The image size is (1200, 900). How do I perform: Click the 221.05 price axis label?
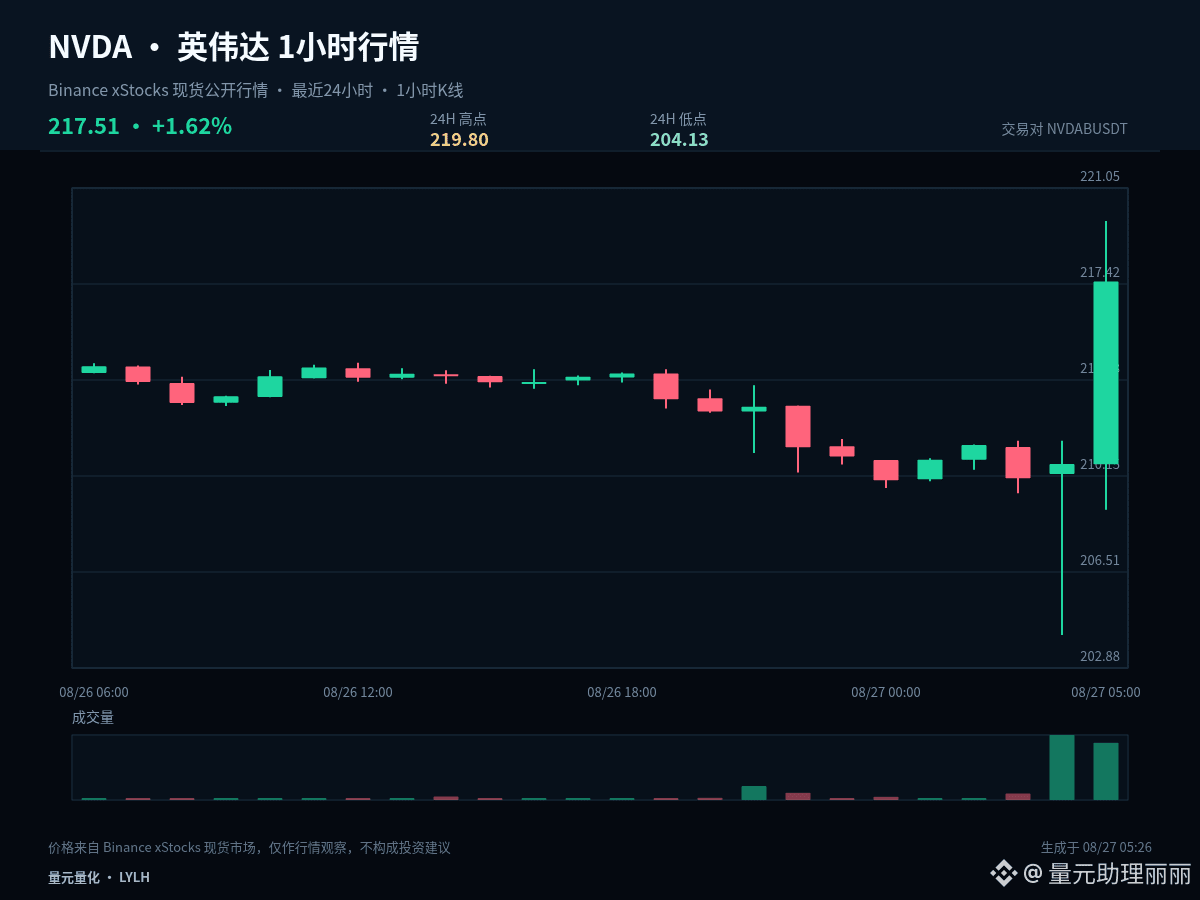1100,176
